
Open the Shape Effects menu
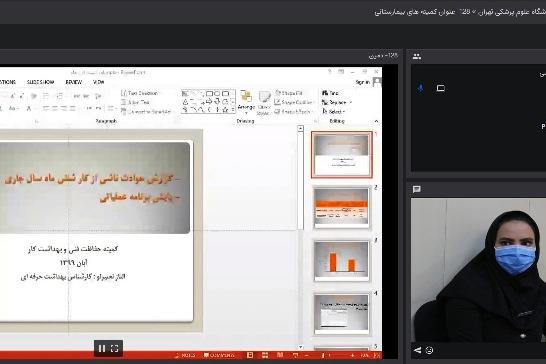click(292, 112)
